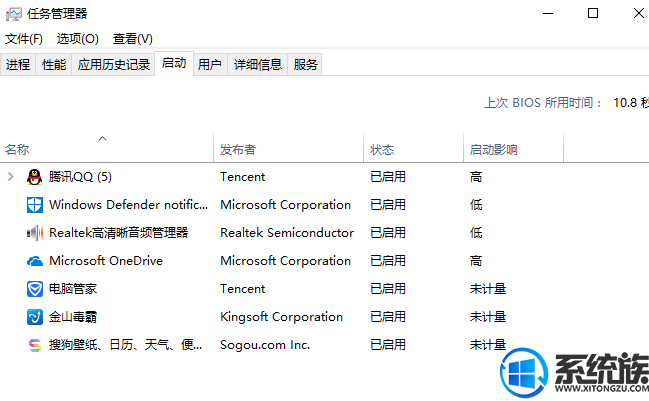This screenshot has height=401, width=649.
Task: Click Tencent publisher in the 腾讯QQ row
Action: [x=243, y=177]
